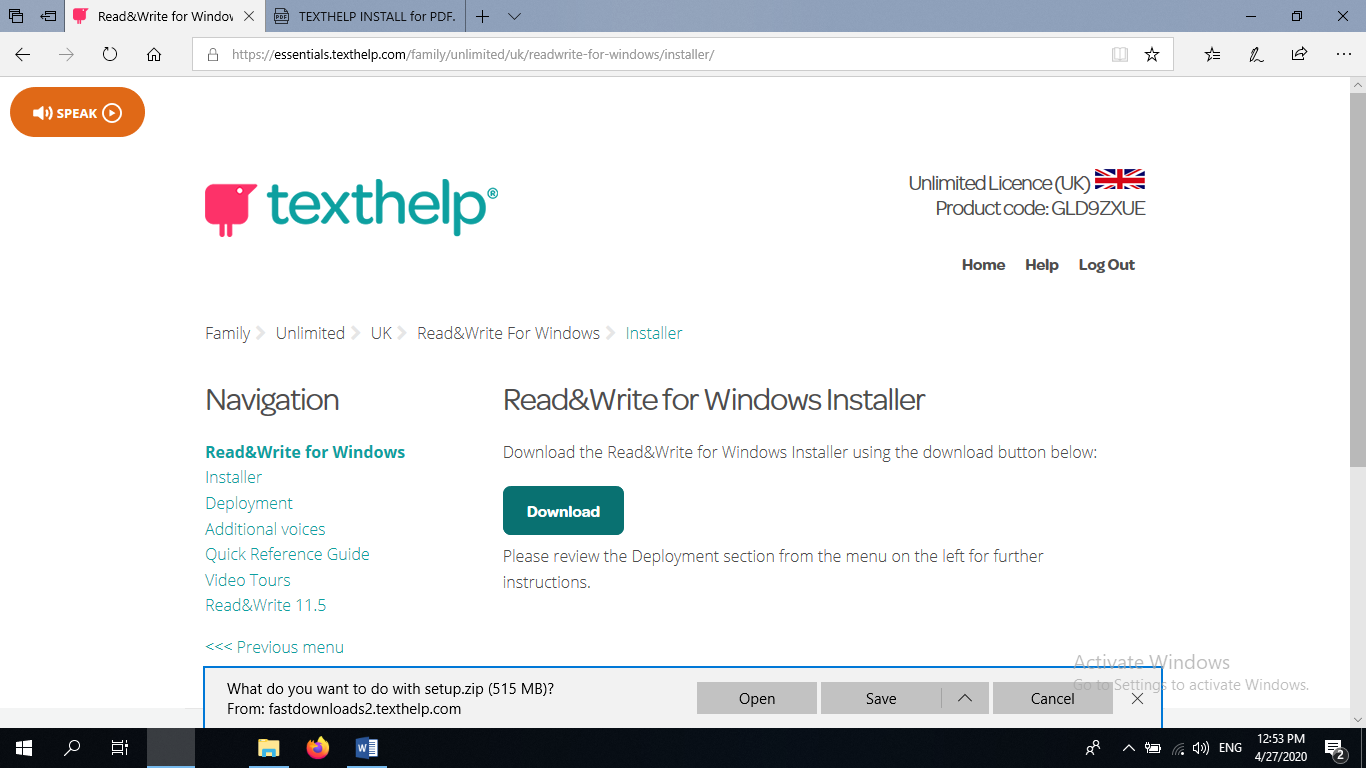Open Read&Write for Windows navigation heading
This screenshot has height=768, width=1366.
pos(305,452)
